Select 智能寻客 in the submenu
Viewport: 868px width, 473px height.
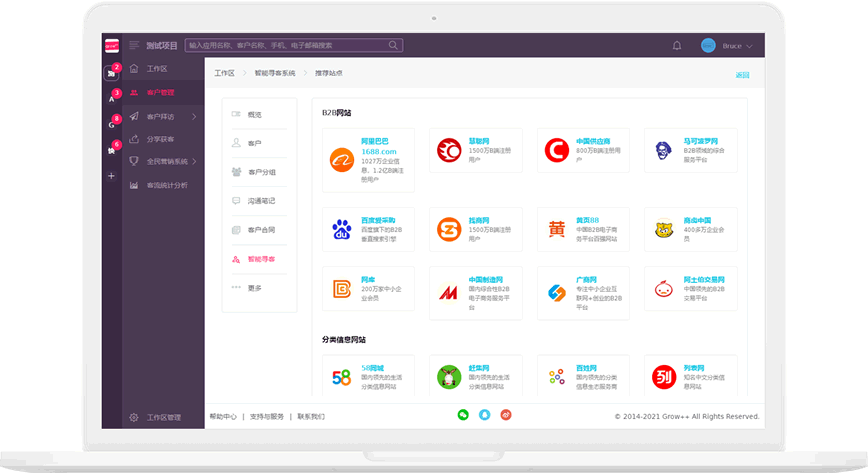coord(260,259)
